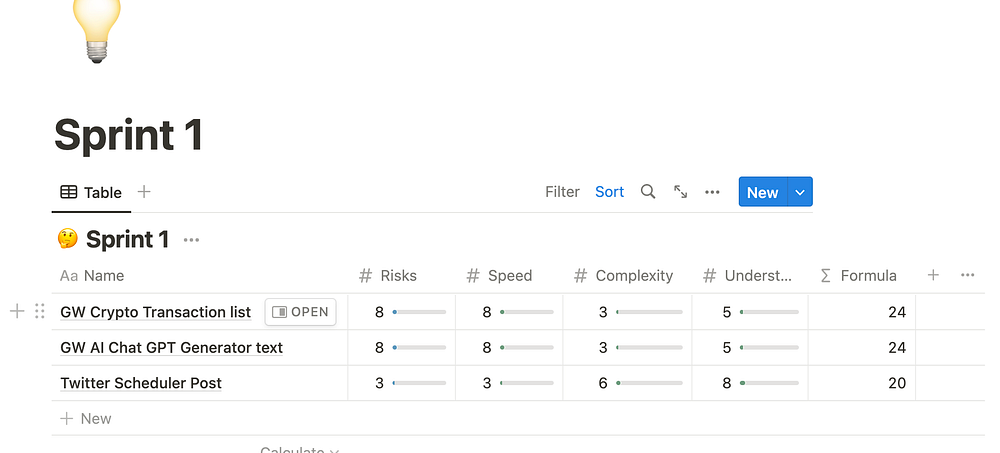The image size is (1000, 453).
Task: Click the Filter button
Action: pos(562,192)
